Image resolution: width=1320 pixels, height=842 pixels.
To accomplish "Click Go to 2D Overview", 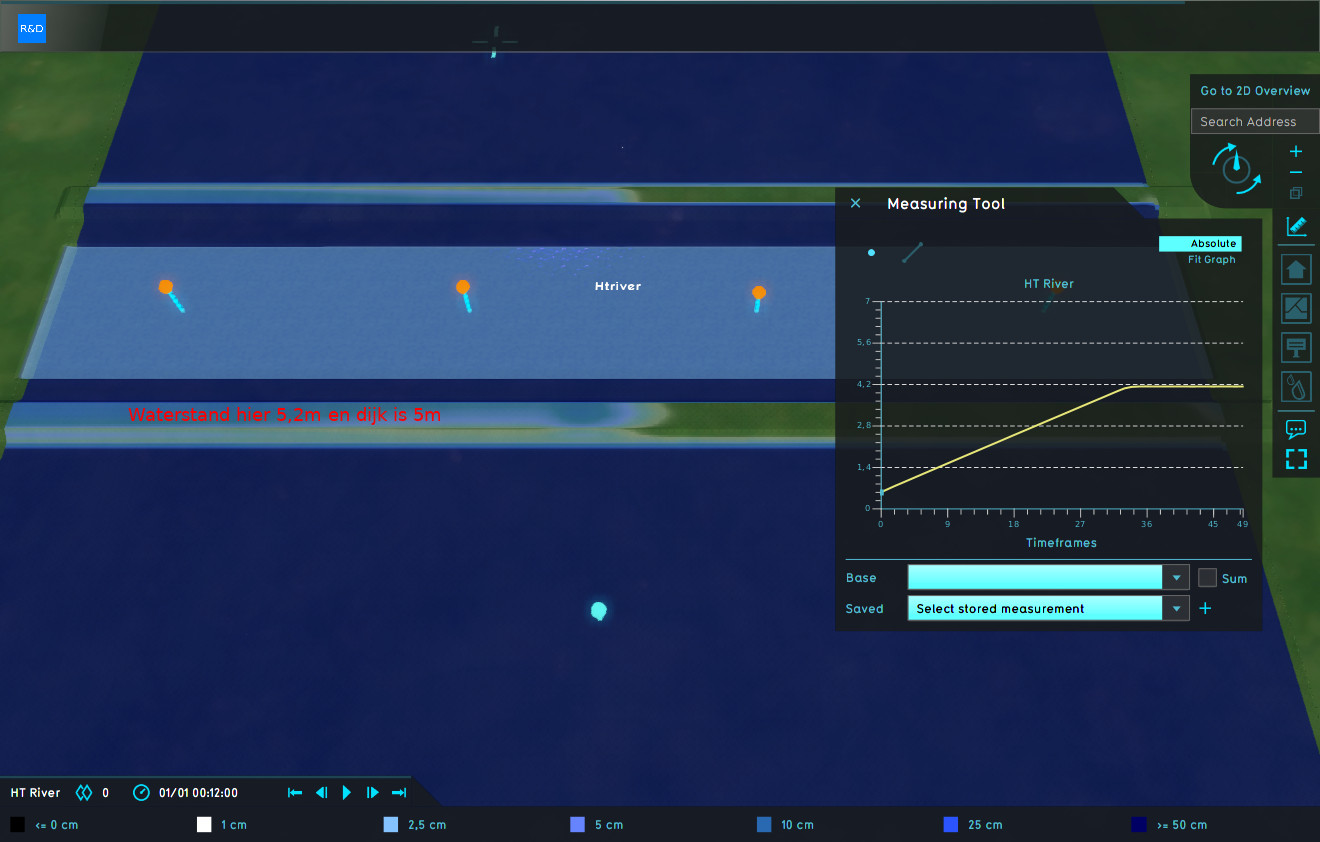I will tap(1254, 91).
